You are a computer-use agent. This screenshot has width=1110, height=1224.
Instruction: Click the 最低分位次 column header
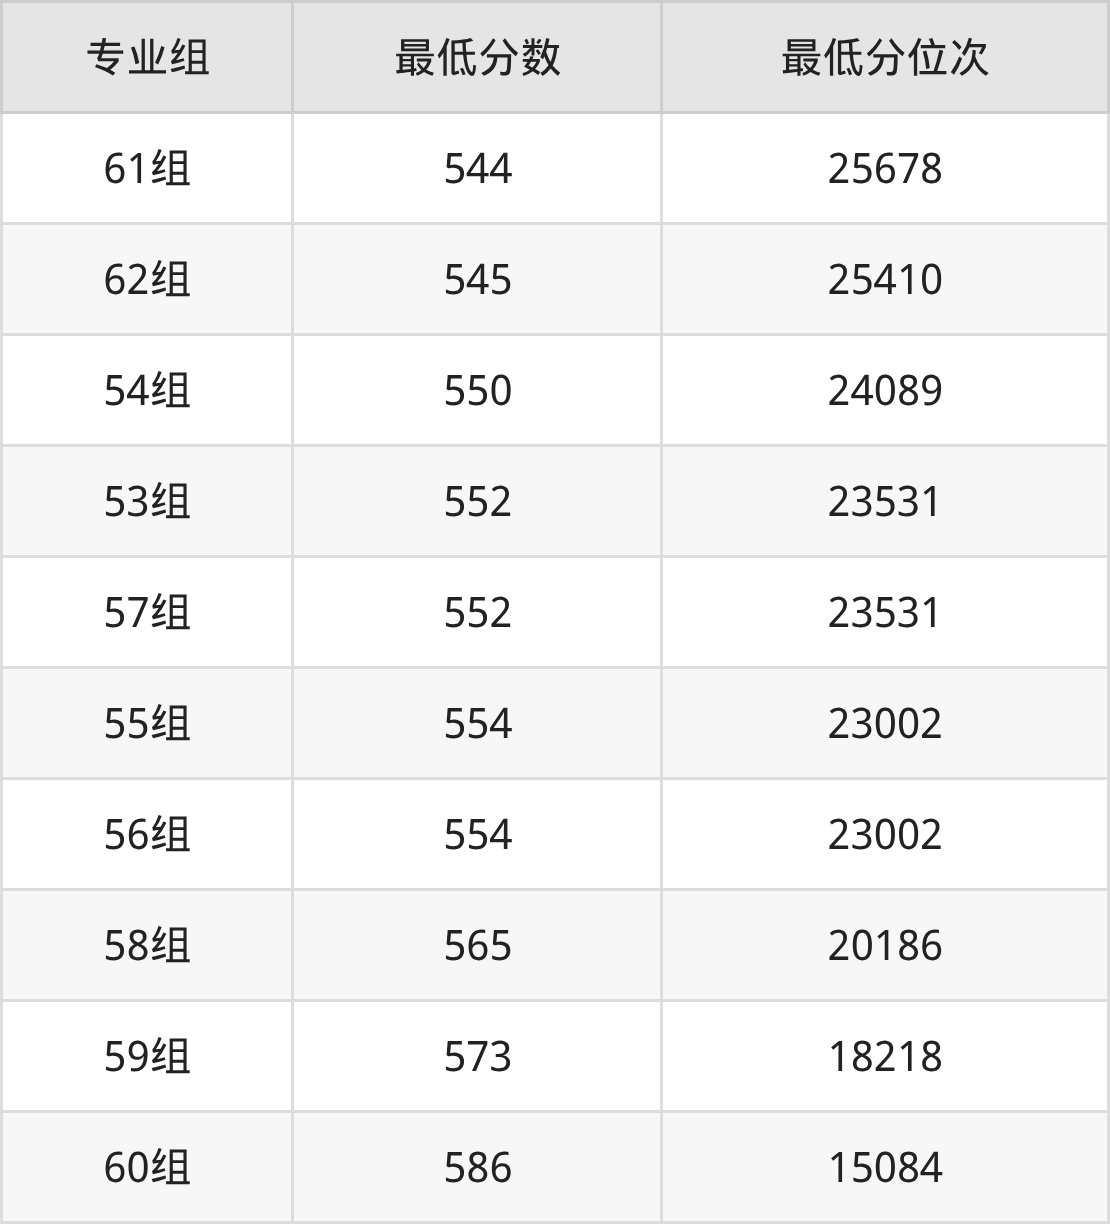click(884, 58)
